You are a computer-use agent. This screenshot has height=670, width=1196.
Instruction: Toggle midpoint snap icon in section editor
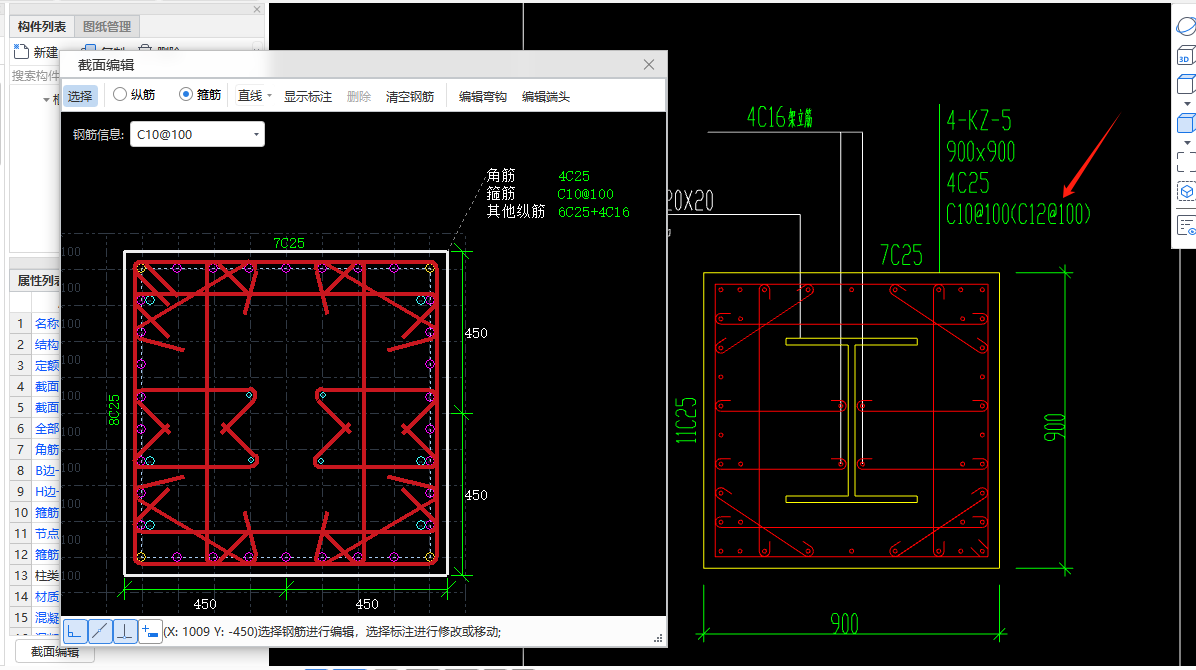pyautogui.click(x=100, y=631)
